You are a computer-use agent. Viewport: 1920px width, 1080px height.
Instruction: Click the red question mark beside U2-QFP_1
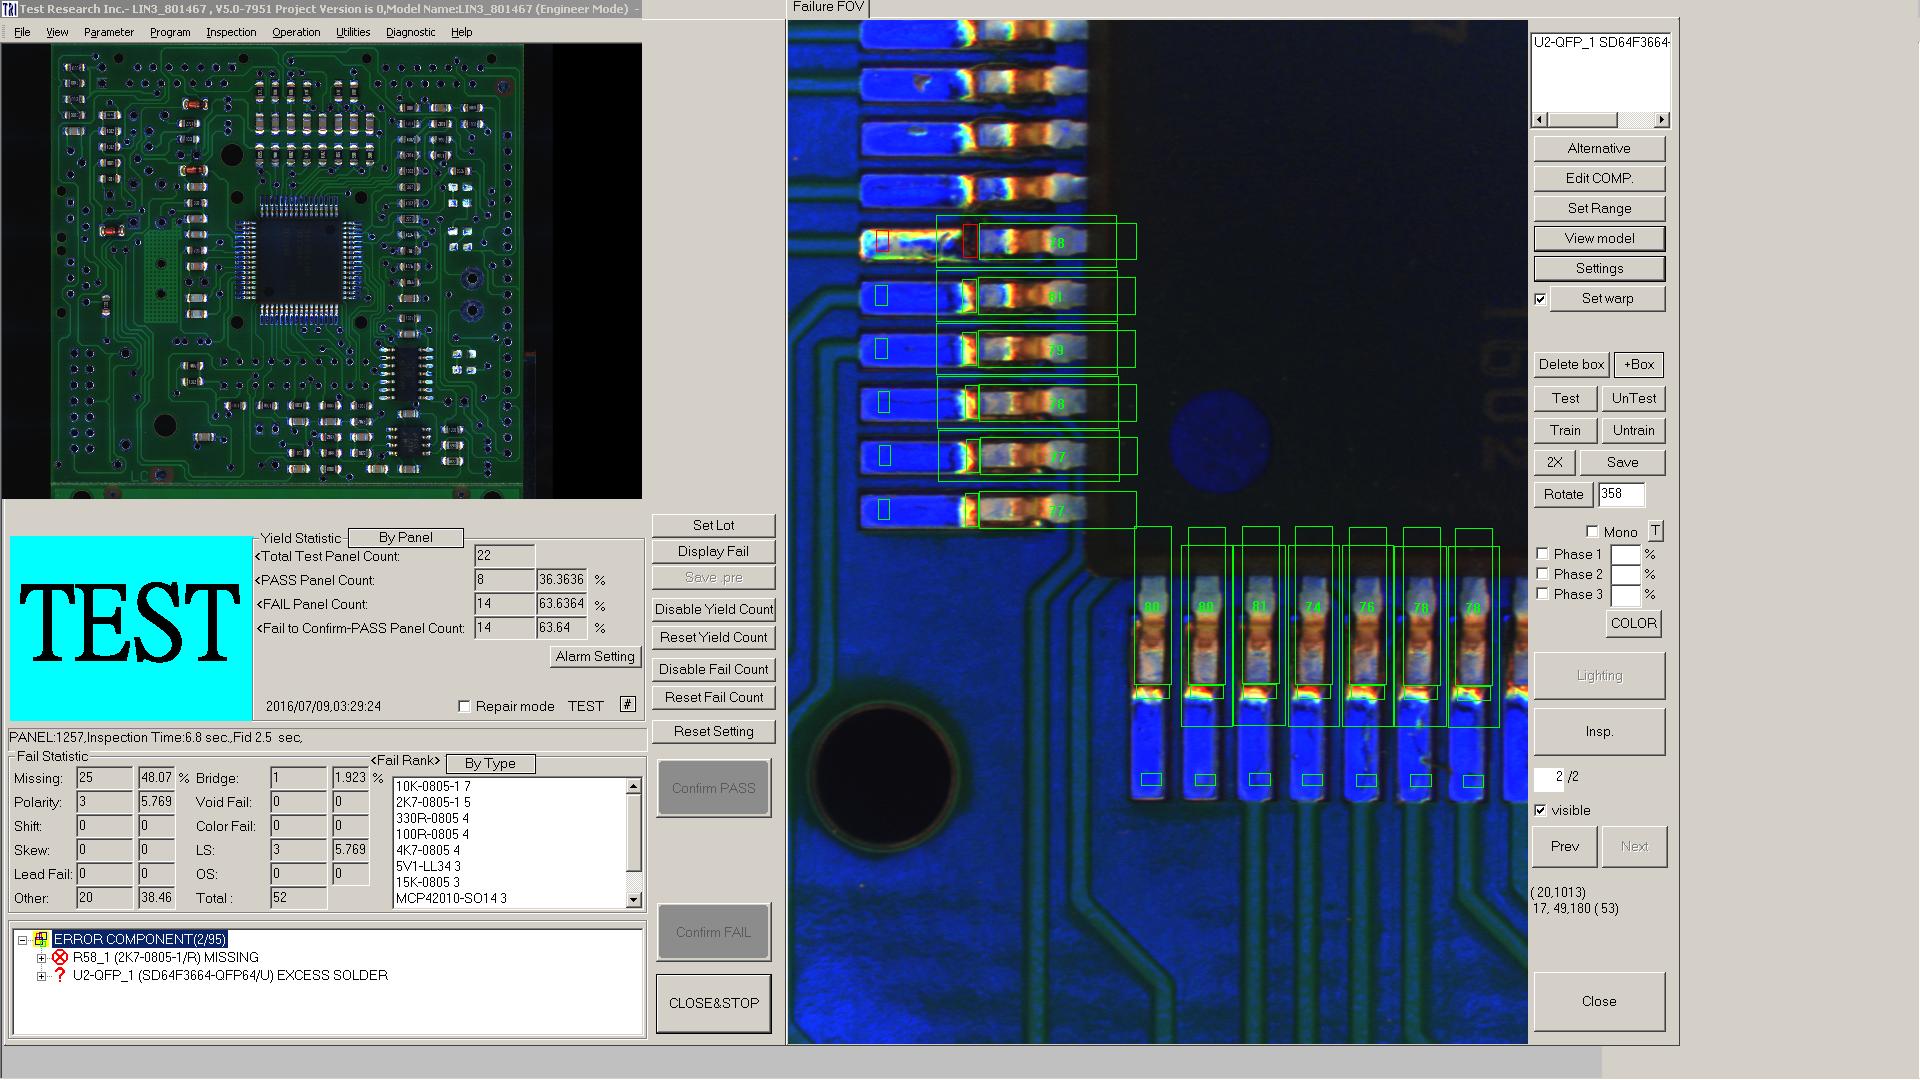60,975
